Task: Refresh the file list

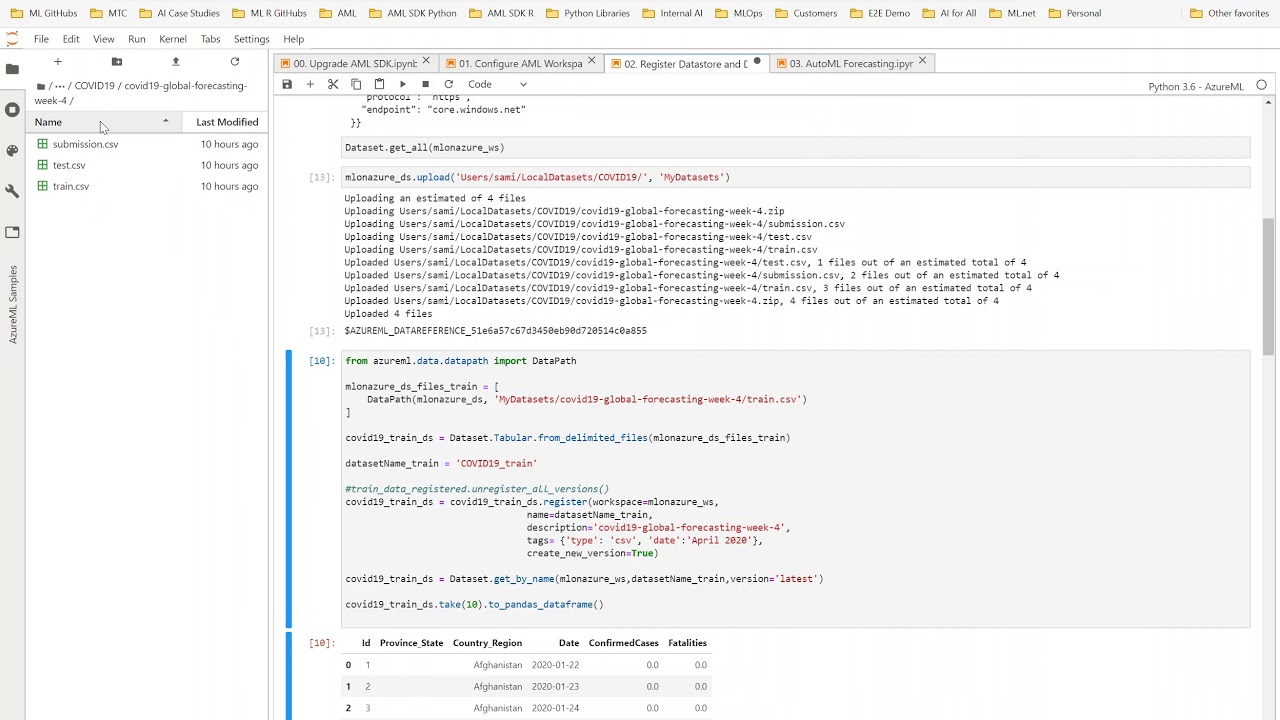Action: tap(234, 62)
